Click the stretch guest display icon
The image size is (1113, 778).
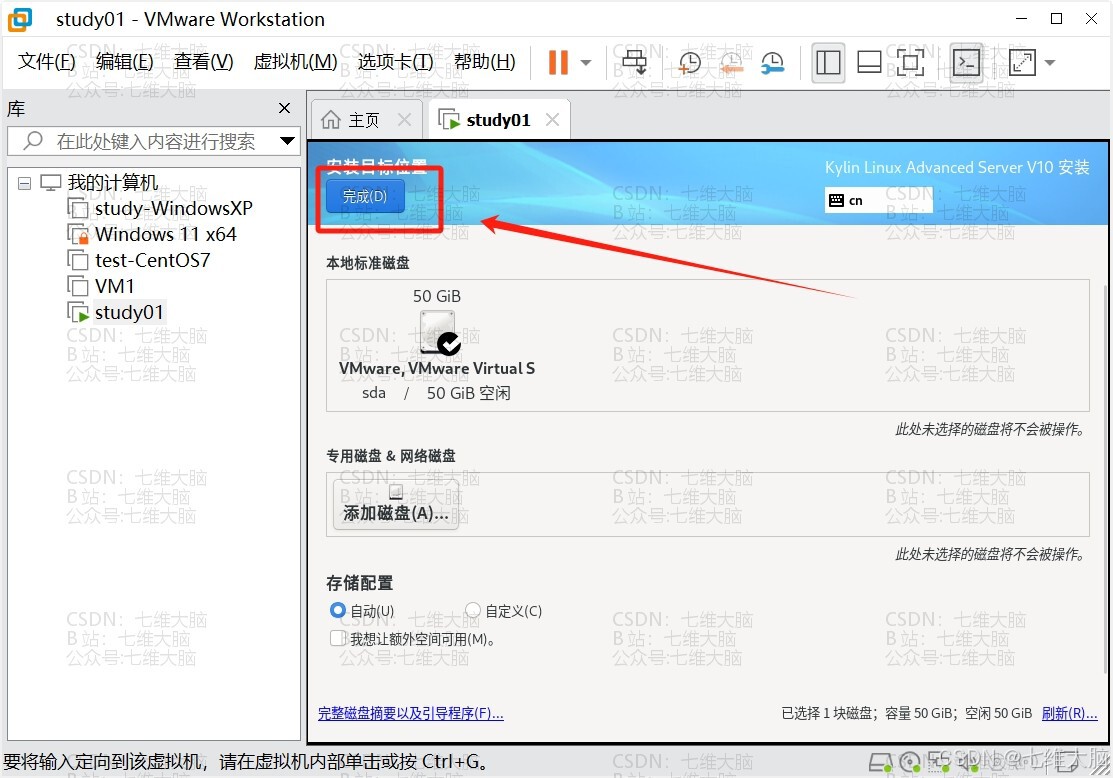(x=1022, y=62)
